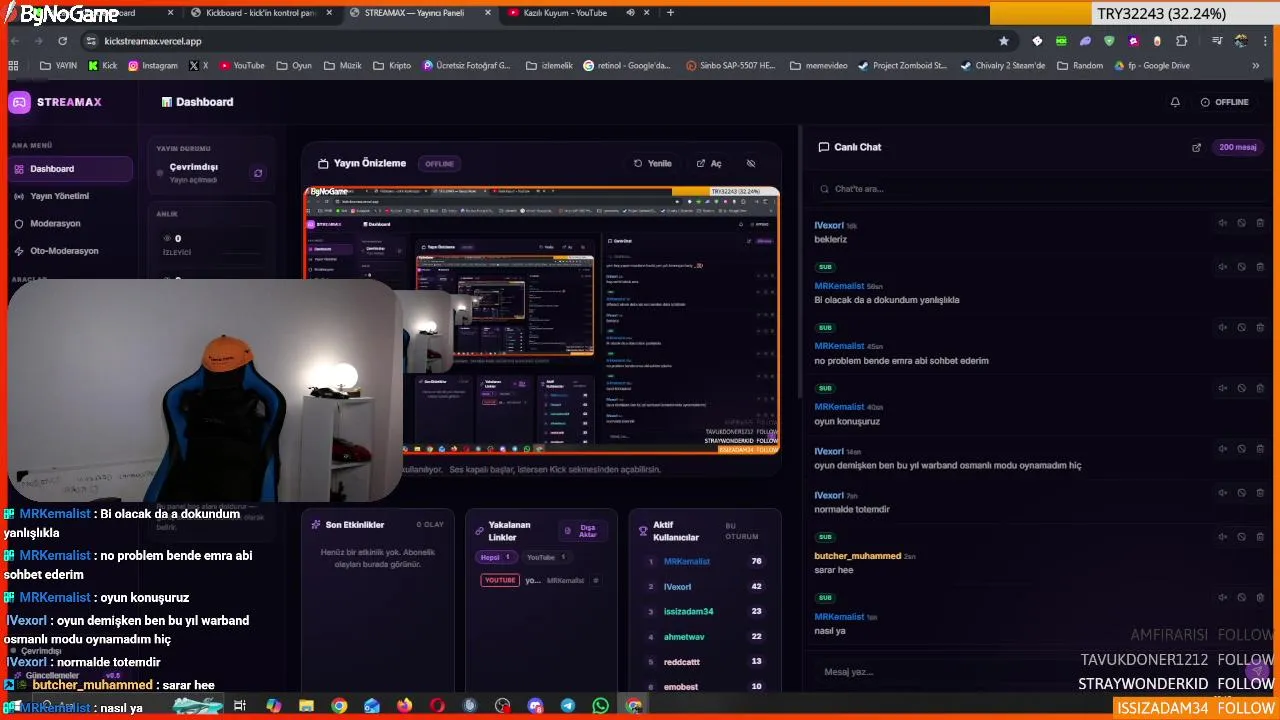Filter captured links by YouTube

(x=546, y=557)
